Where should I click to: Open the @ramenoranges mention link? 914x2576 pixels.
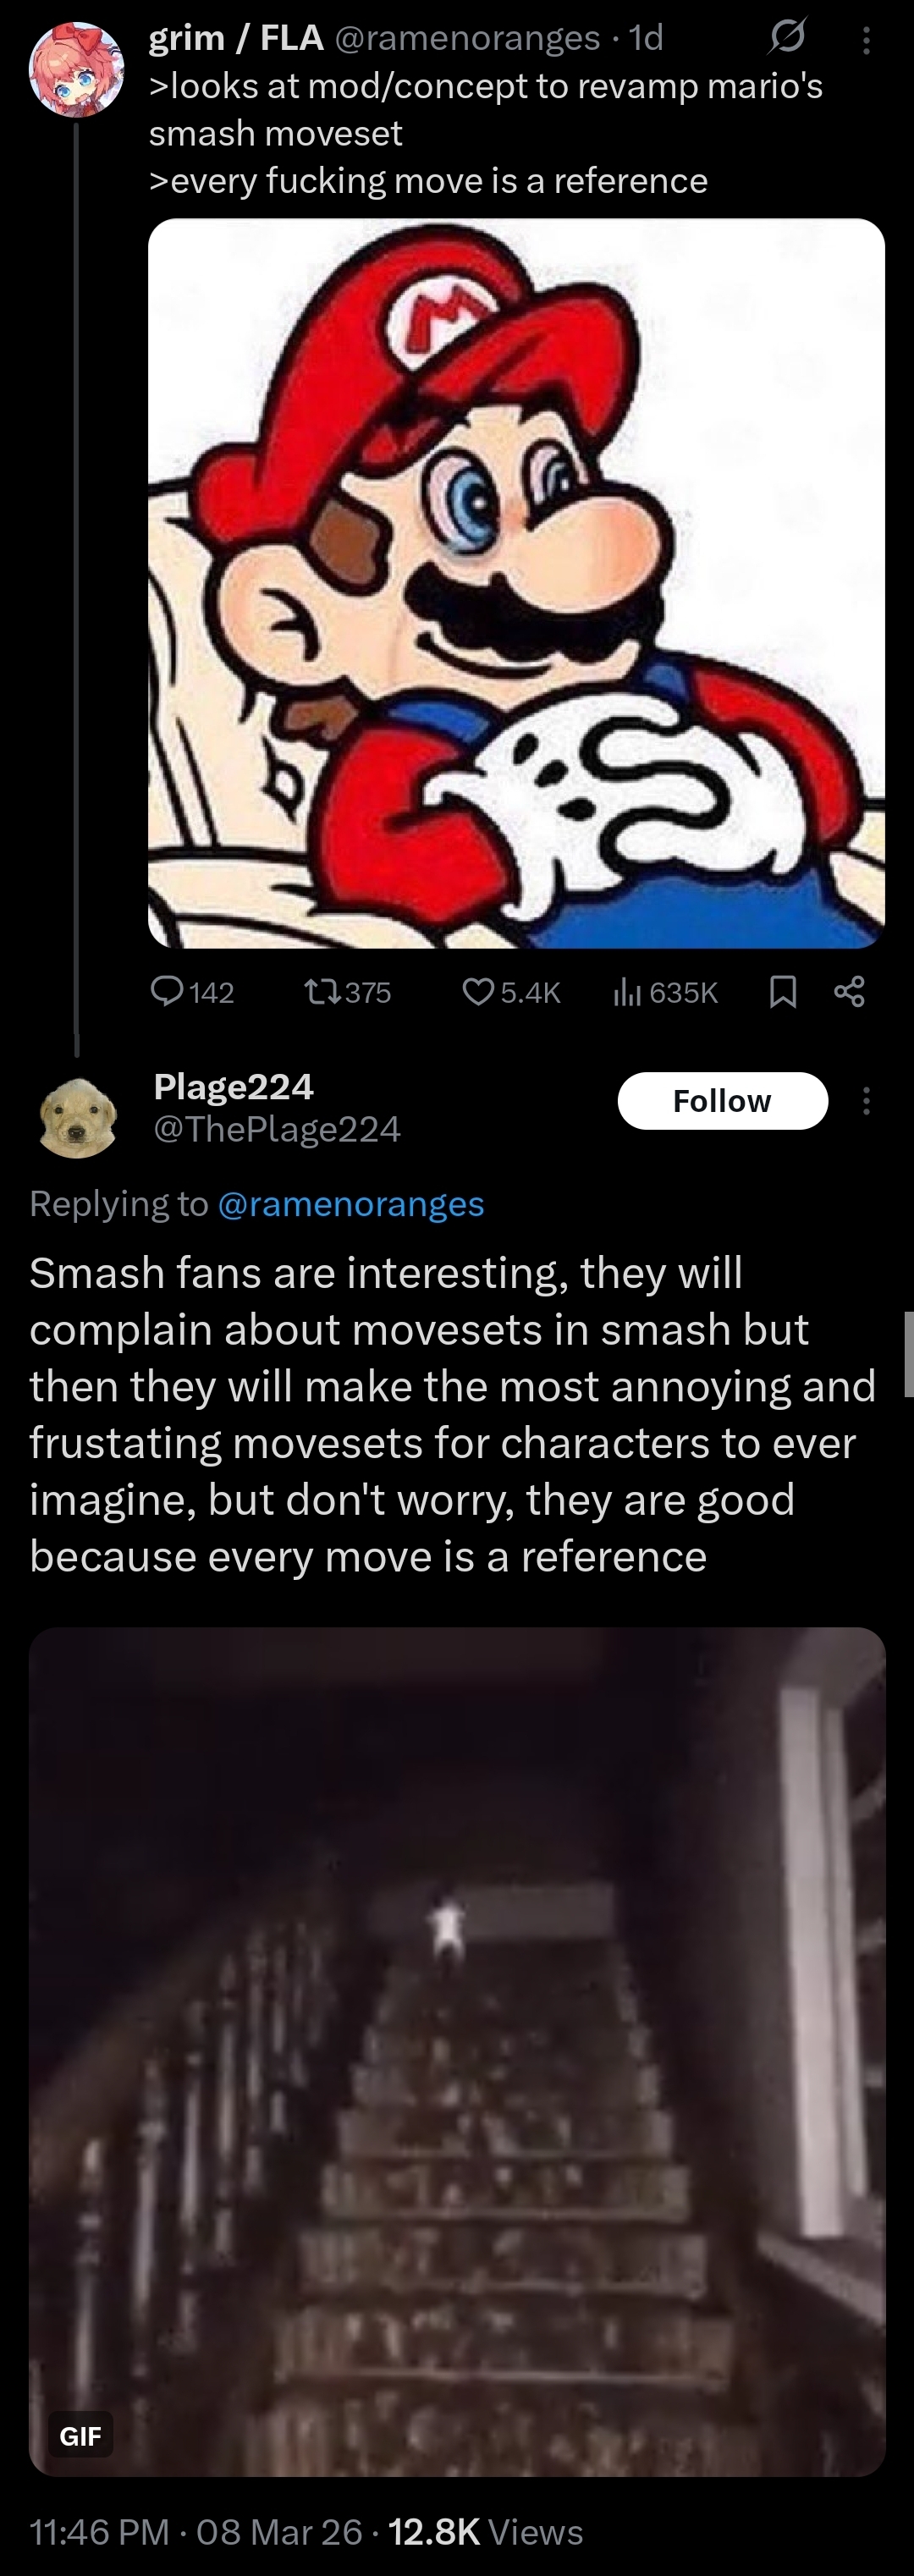click(350, 1203)
